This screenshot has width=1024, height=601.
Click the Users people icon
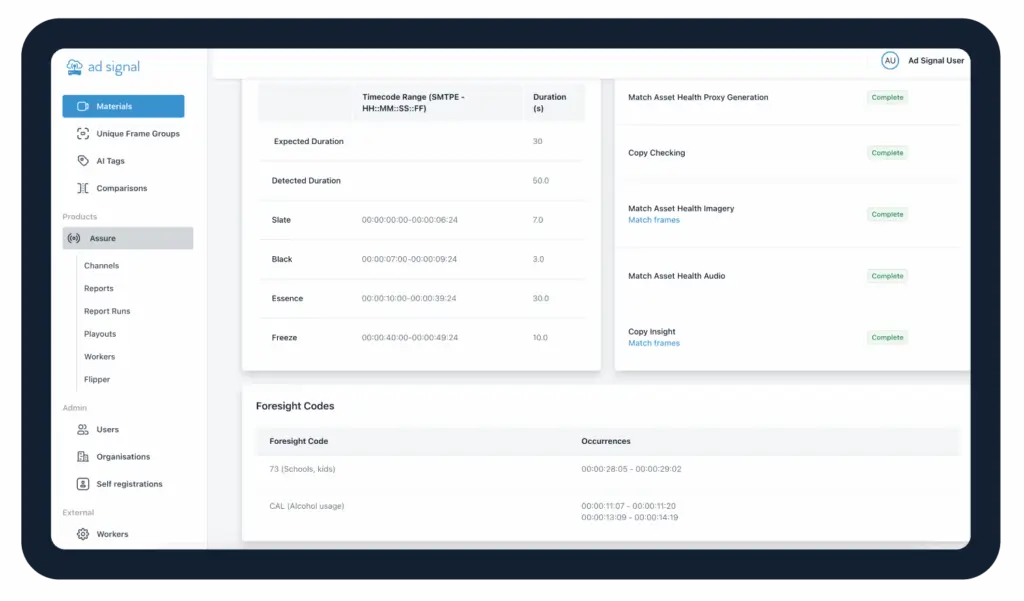(x=83, y=429)
